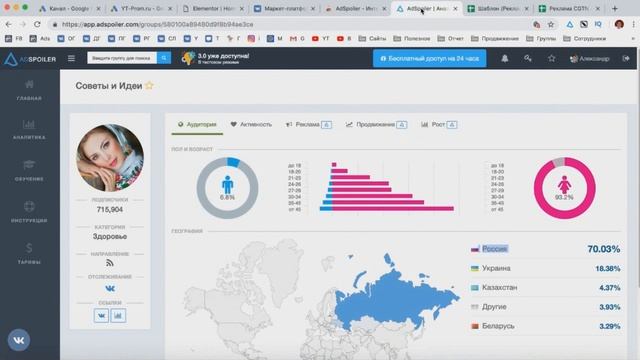Image resolution: width=640 pixels, height=360 pixels.
Task: Open the AdSpoiler logo home link
Action: (30, 59)
